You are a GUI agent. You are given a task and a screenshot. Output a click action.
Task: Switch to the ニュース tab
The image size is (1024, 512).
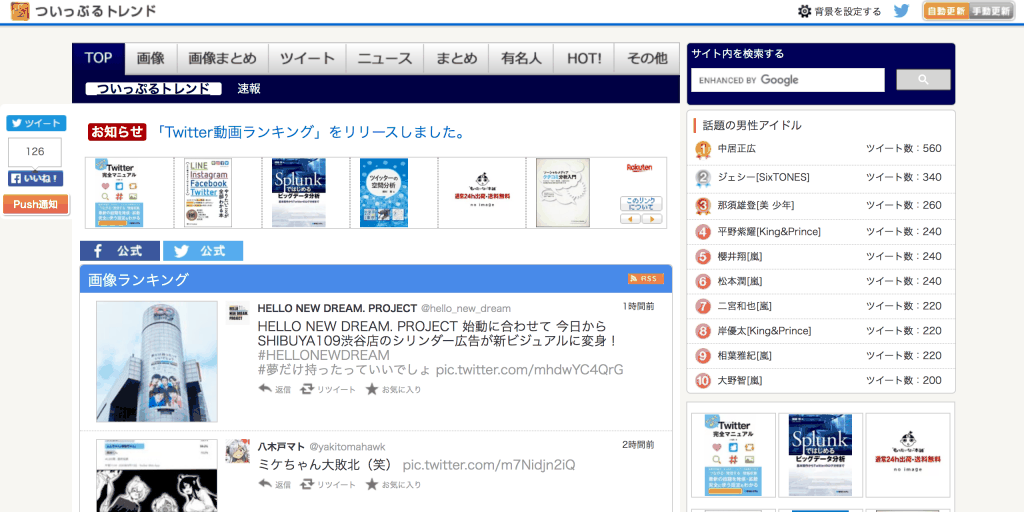tap(385, 58)
